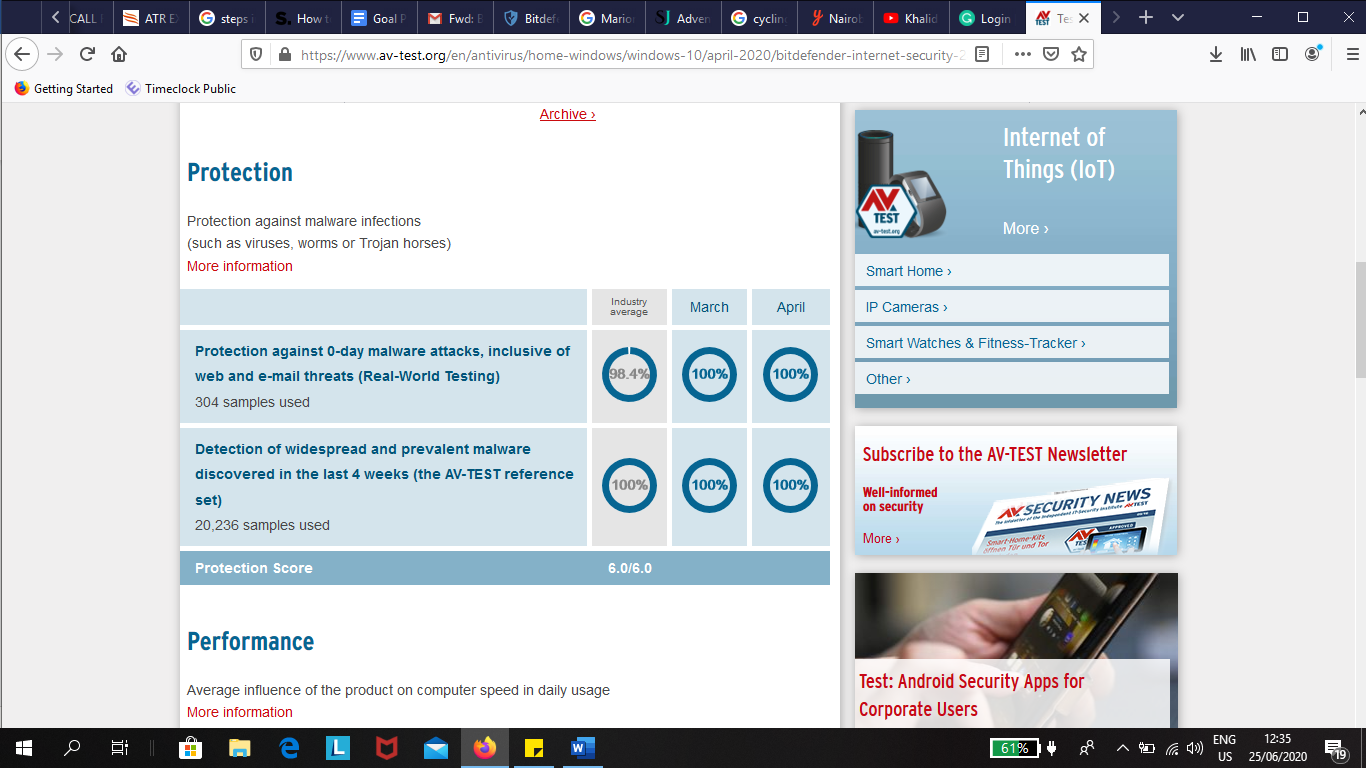Click April 100% gauge for 0-day malware
Image resolution: width=1366 pixels, height=768 pixels.
(x=790, y=374)
